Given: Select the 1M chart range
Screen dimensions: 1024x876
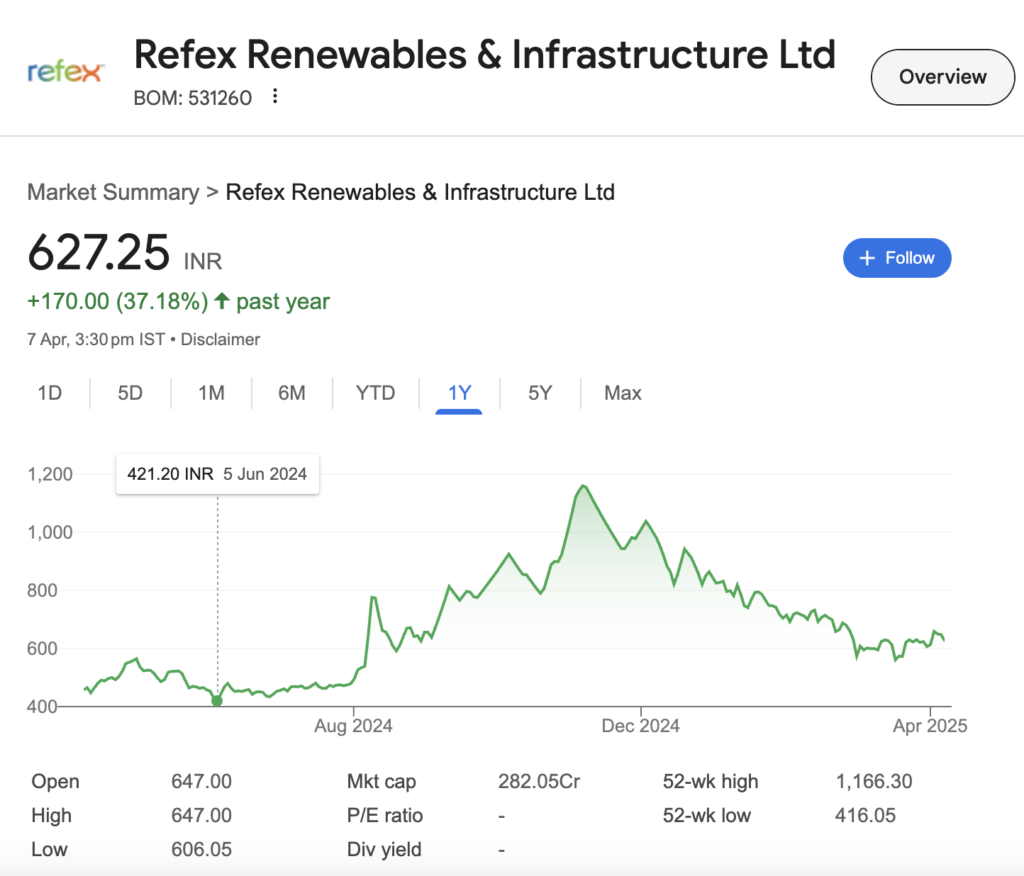Looking at the screenshot, I should pyautogui.click(x=211, y=393).
